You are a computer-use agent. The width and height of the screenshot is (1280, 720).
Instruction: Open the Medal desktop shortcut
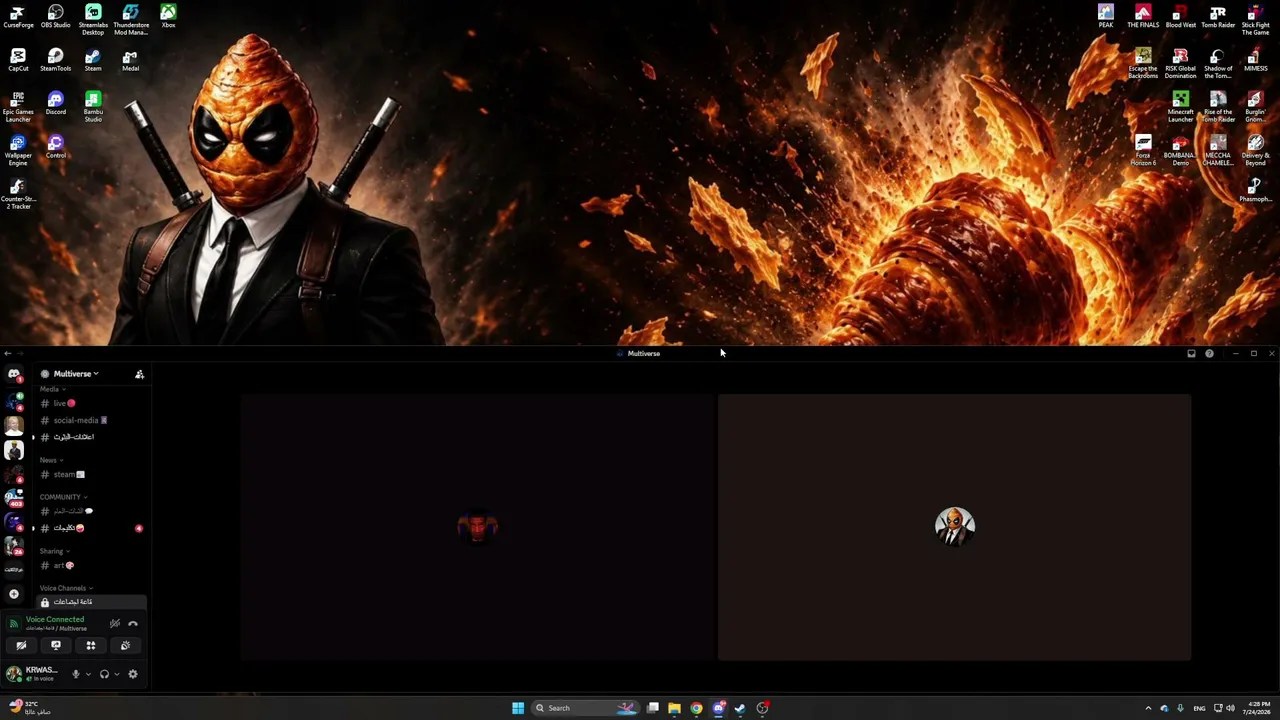[x=130, y=60]
